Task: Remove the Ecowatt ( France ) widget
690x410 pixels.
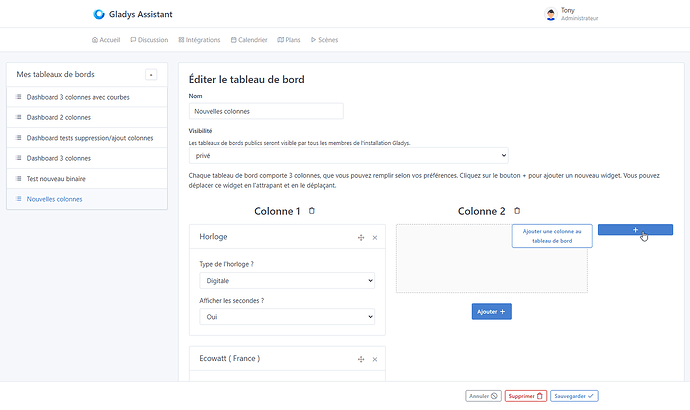Action: [375, 359]
